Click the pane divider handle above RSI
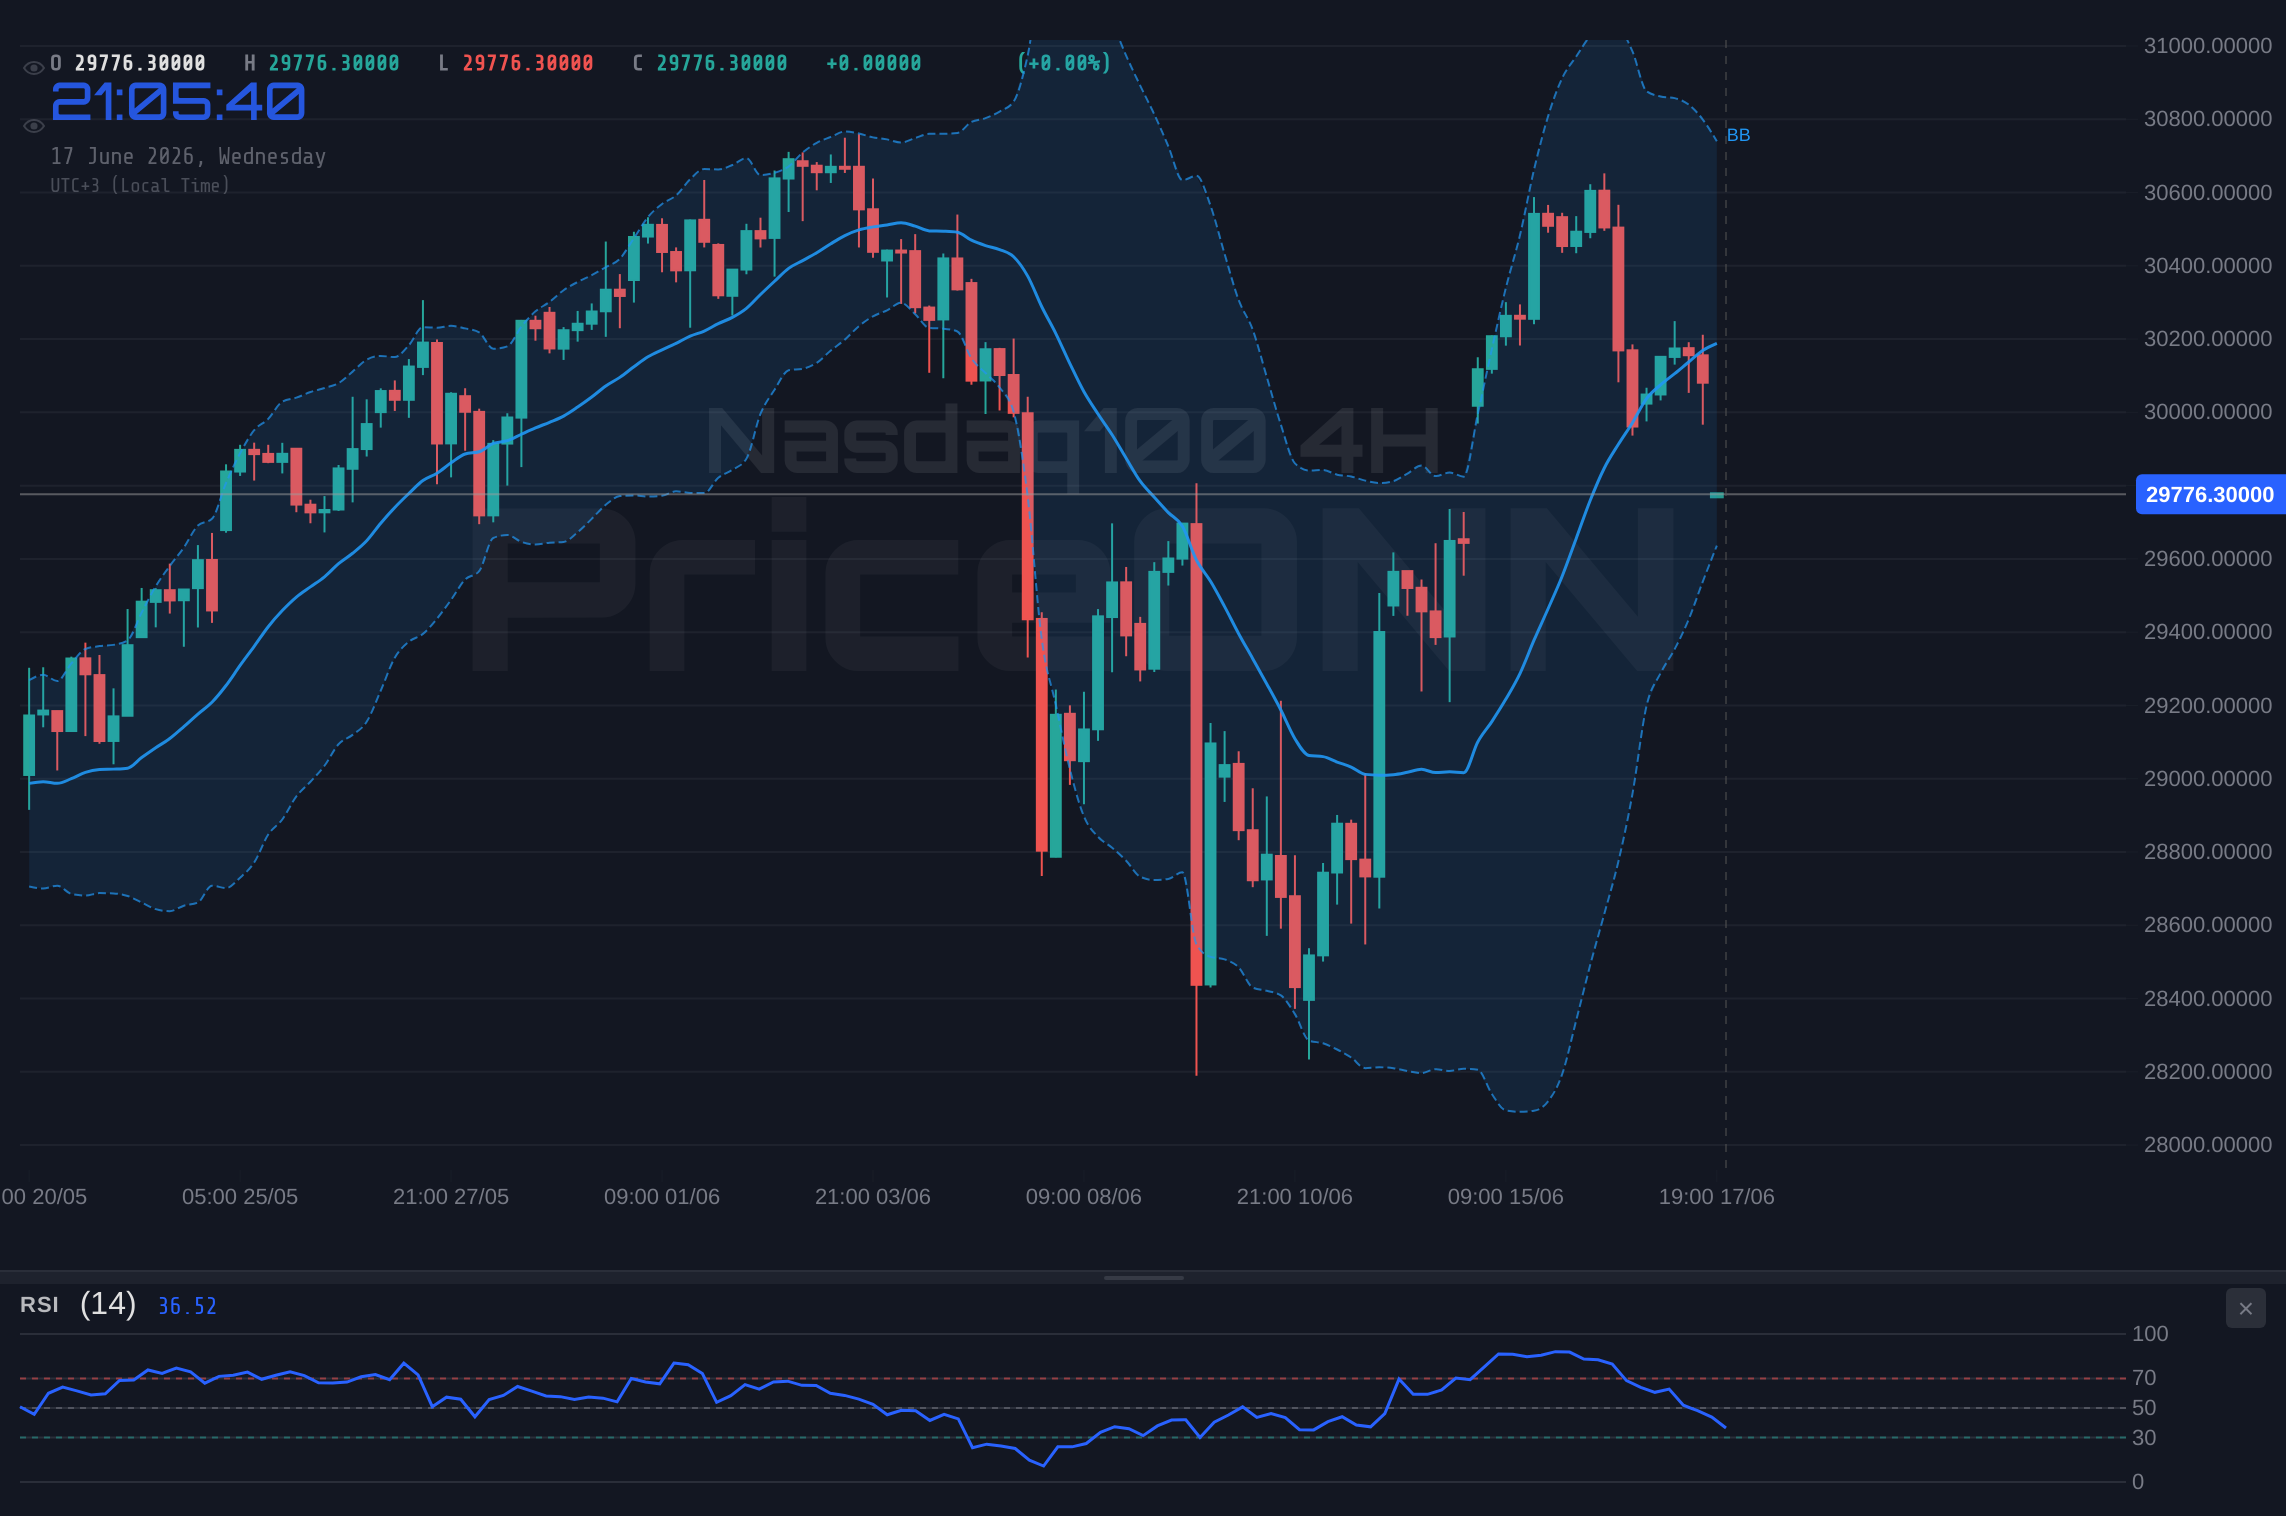Viewport: 2286px width, 1516px height. pyautogui.click(x=1143, y=1277)
